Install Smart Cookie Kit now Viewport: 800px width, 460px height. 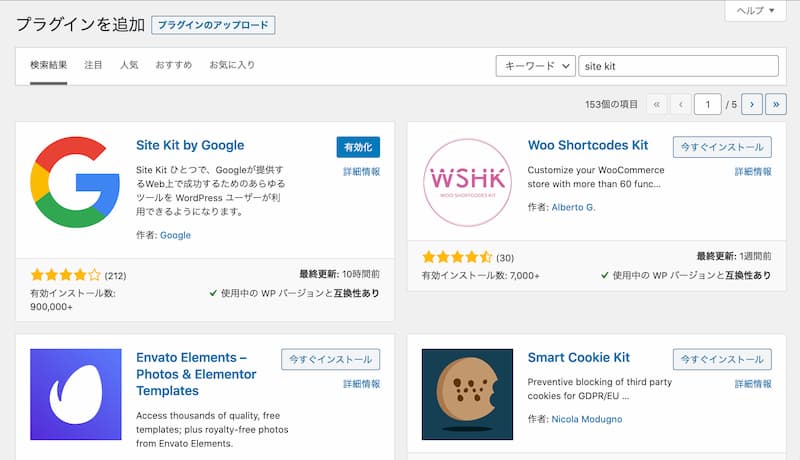(x=722, y=359)
